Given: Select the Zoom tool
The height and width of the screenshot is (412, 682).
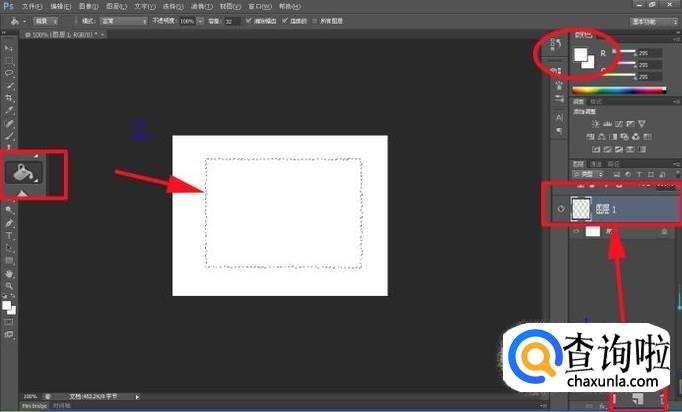Looking at the screenshot, I should [x=9, y=286].
